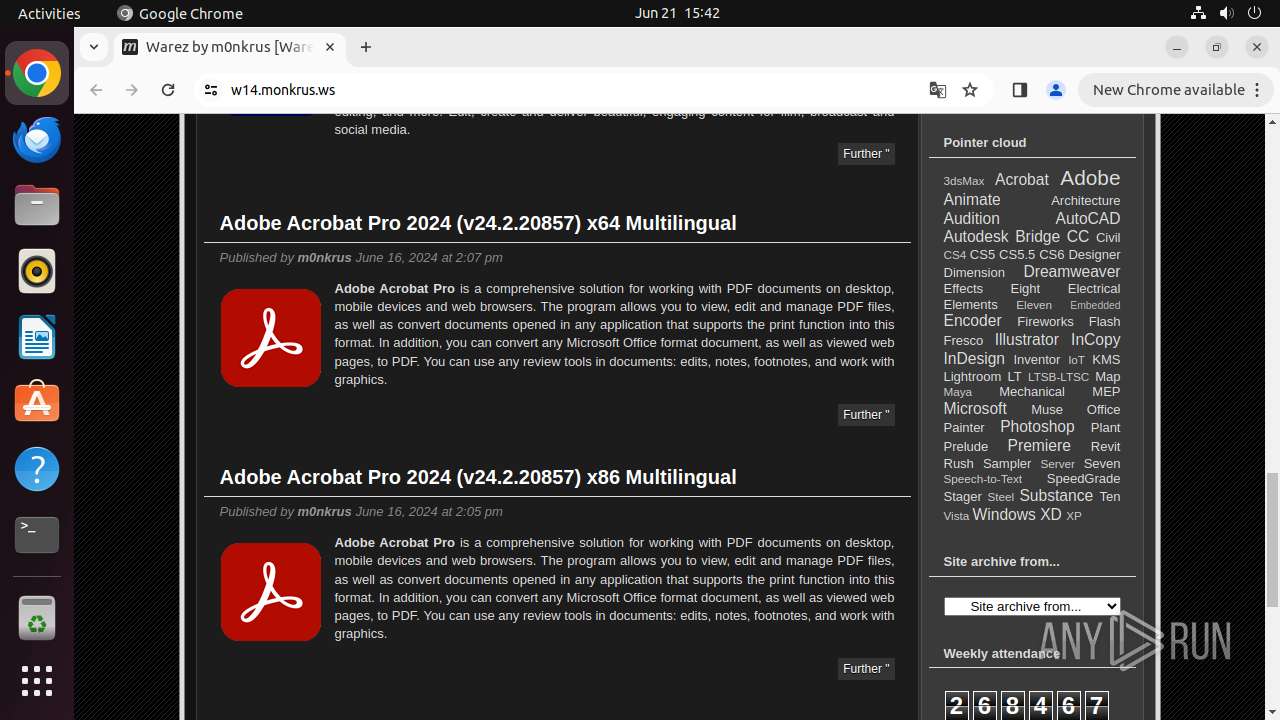Open Chrome's three-dot menu
The image size is (1280, 720).
pyautogui.click(x=1256, y=90)
